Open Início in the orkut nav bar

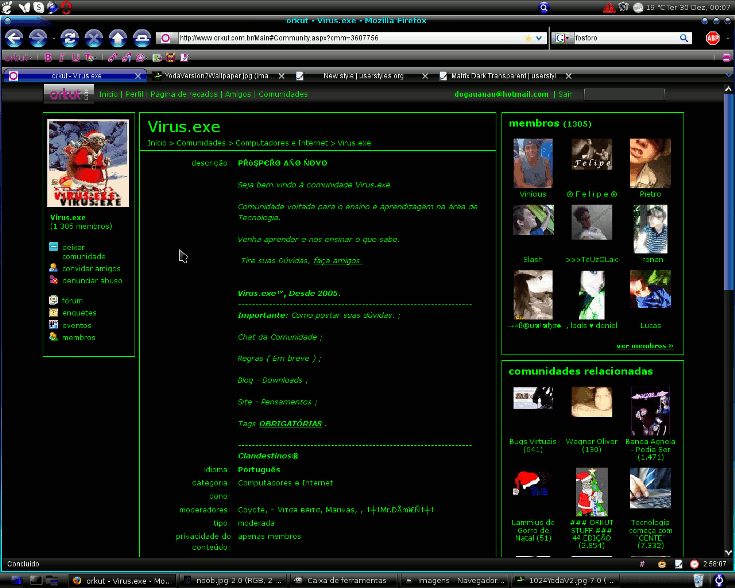click(108, 94)
